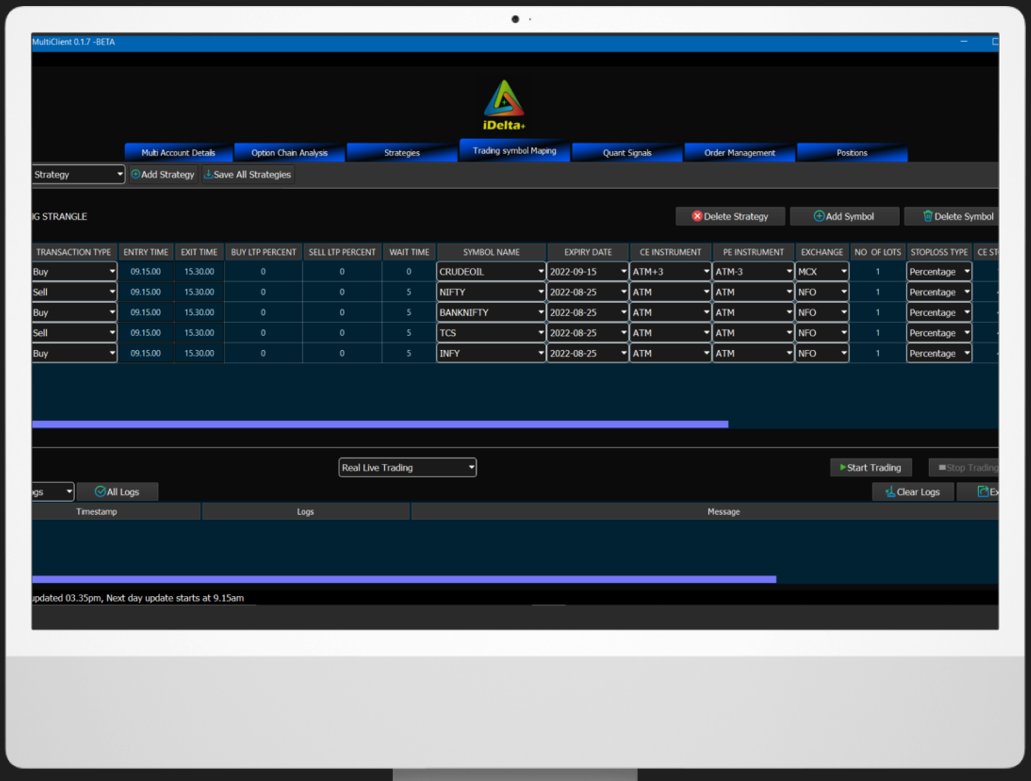Open the INFY symbol name dropdown
Viewport: 1031px width, 781px height.
pos(491,353)
